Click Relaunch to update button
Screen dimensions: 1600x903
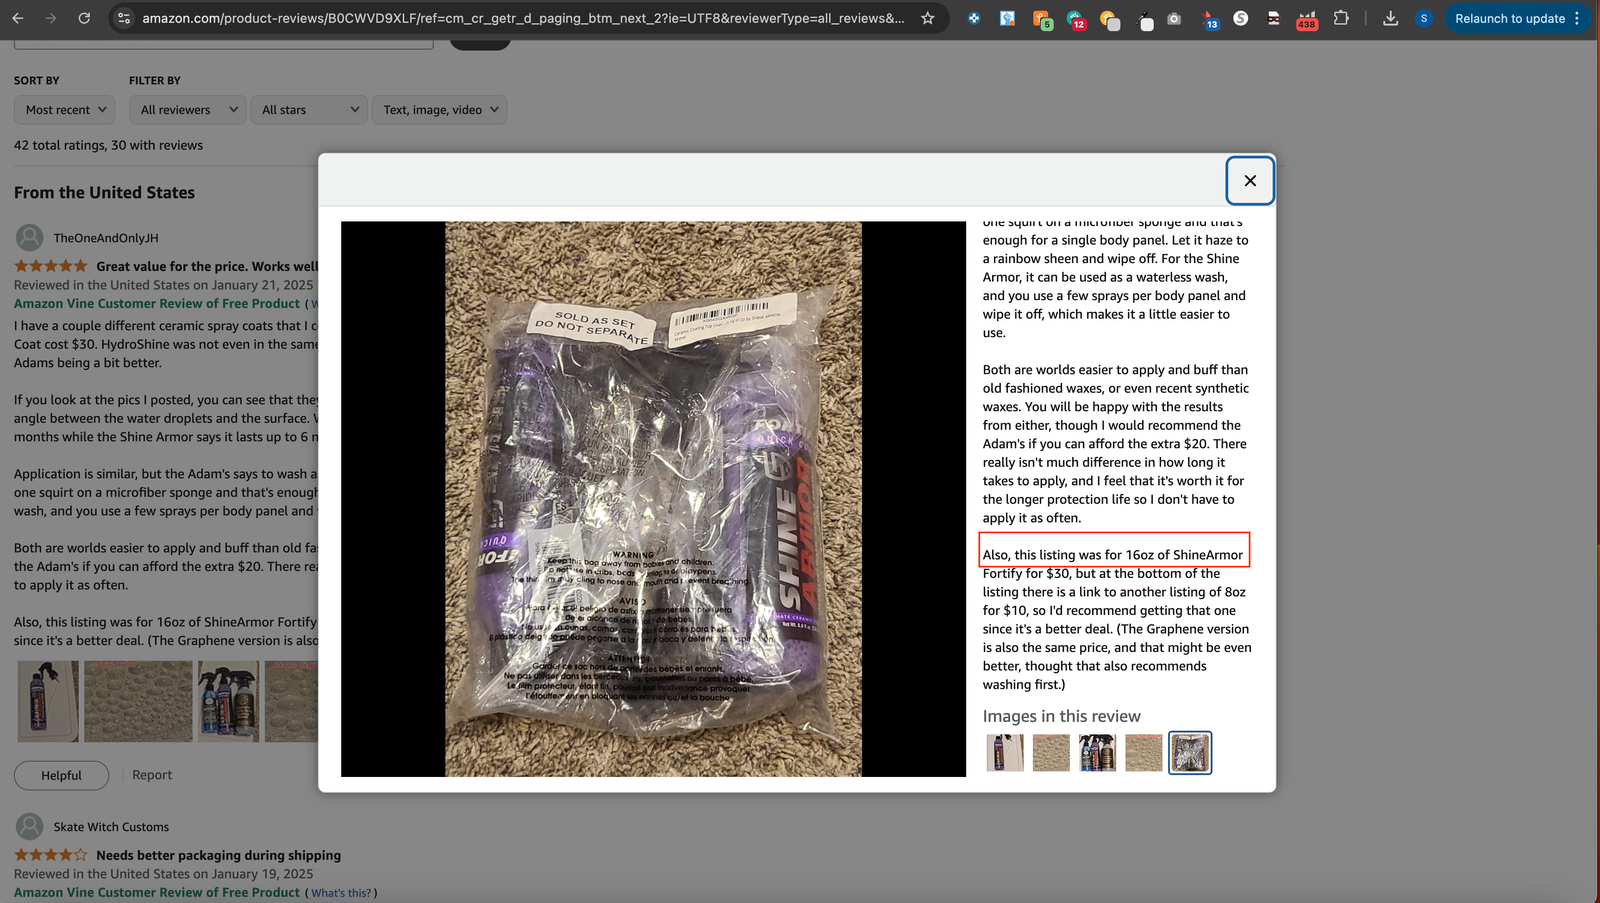pyautogui.click(x=1509, y=18)
